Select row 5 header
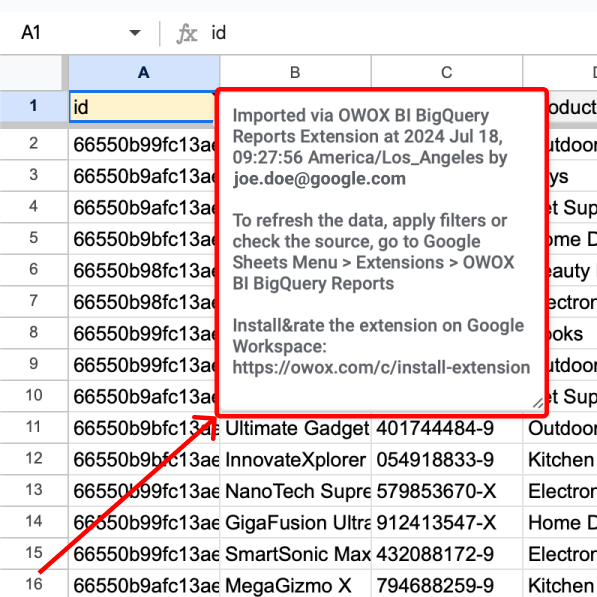This screenshot has width=597, height=597. [x=34, y=238]
